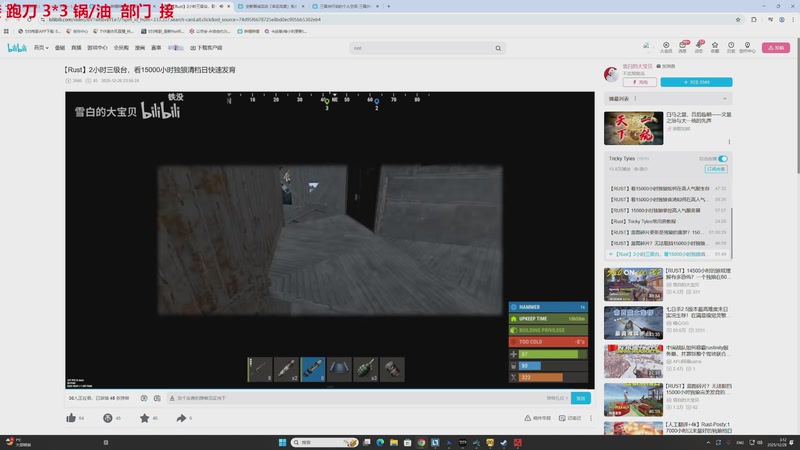Open the 动态 feed icon

pos(698,47)
